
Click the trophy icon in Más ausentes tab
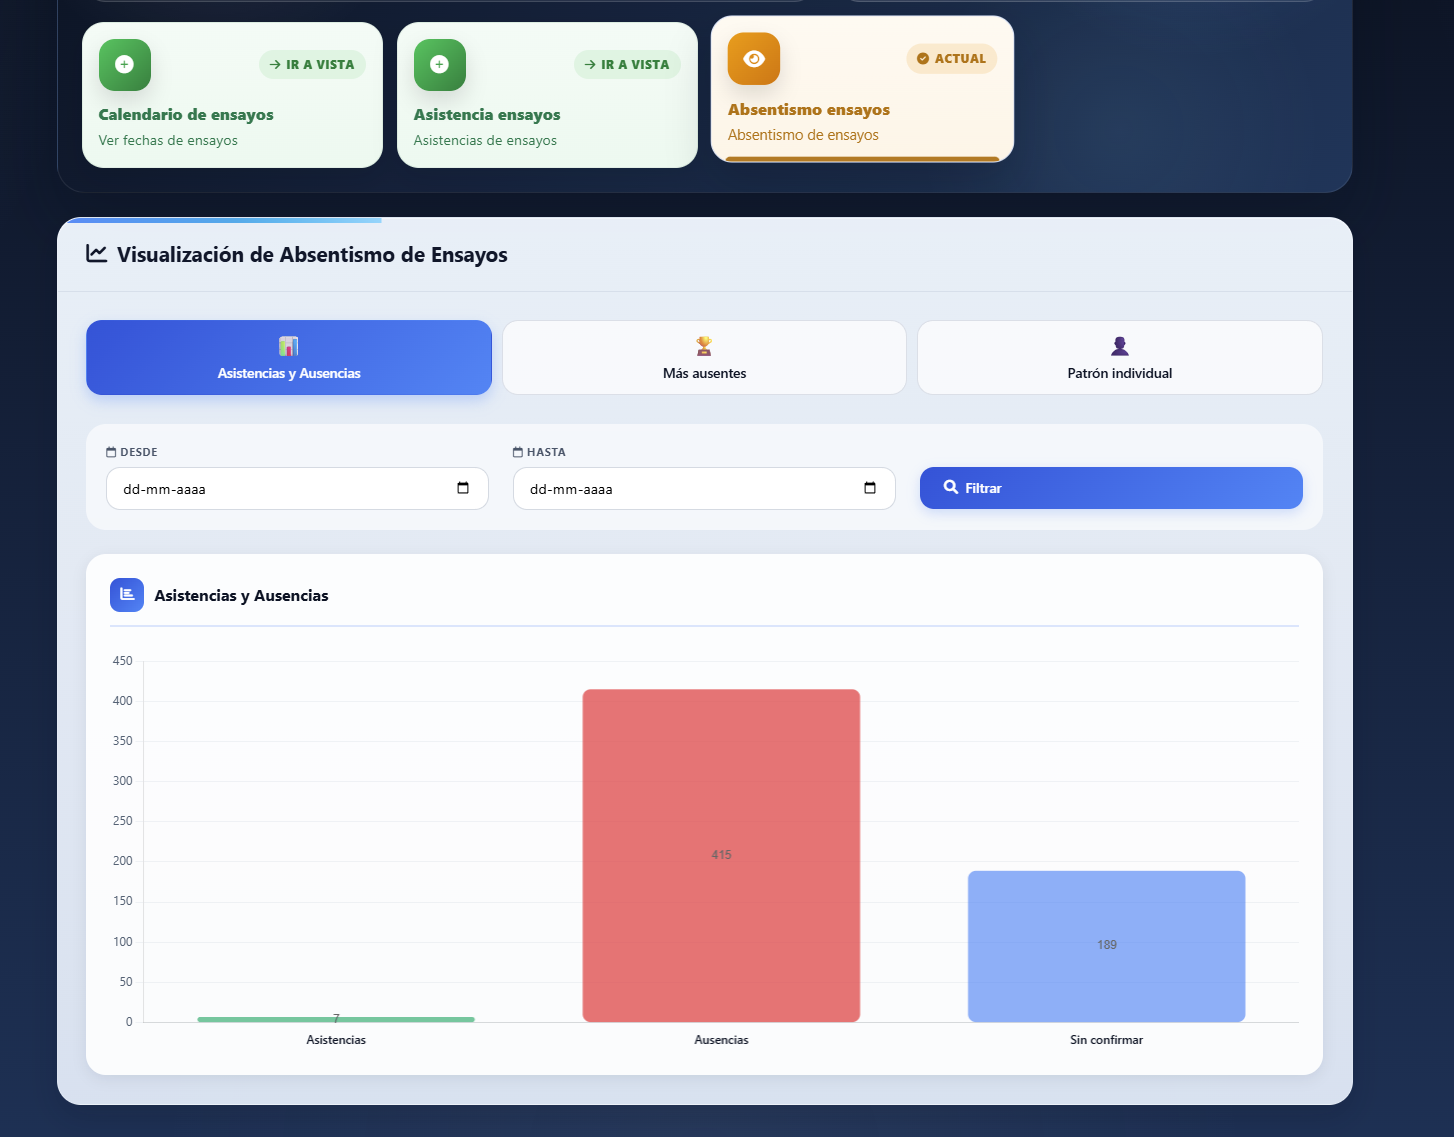[x=704, y=346]
